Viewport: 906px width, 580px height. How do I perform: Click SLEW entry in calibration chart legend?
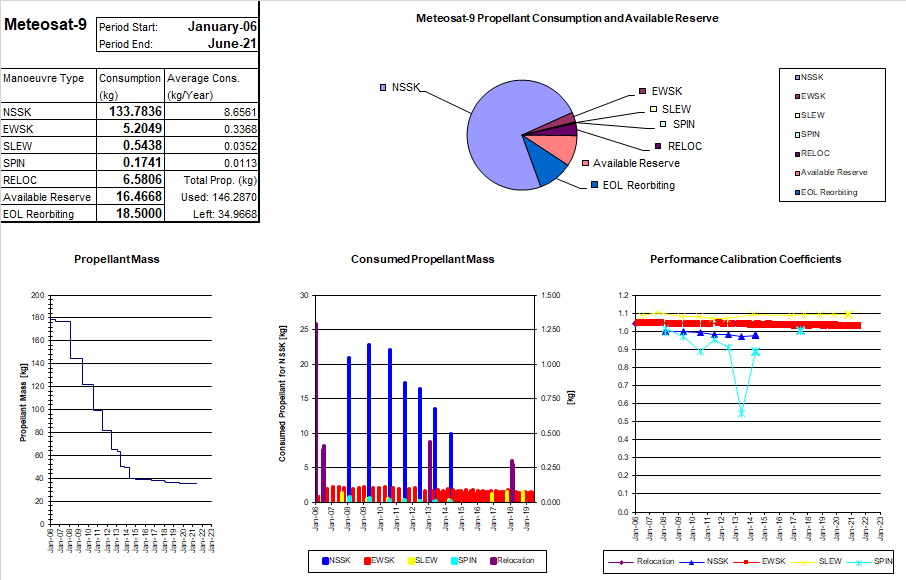coord(817,562)
